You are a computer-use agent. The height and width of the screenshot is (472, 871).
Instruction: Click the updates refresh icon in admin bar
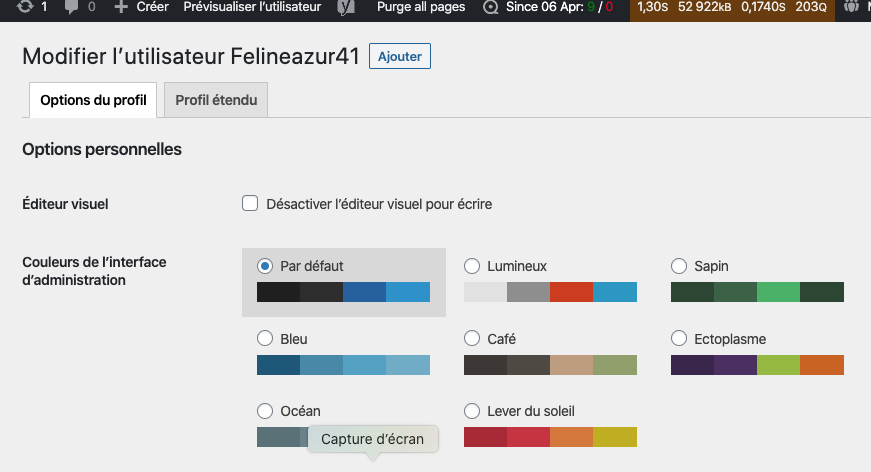pos(22,7)
